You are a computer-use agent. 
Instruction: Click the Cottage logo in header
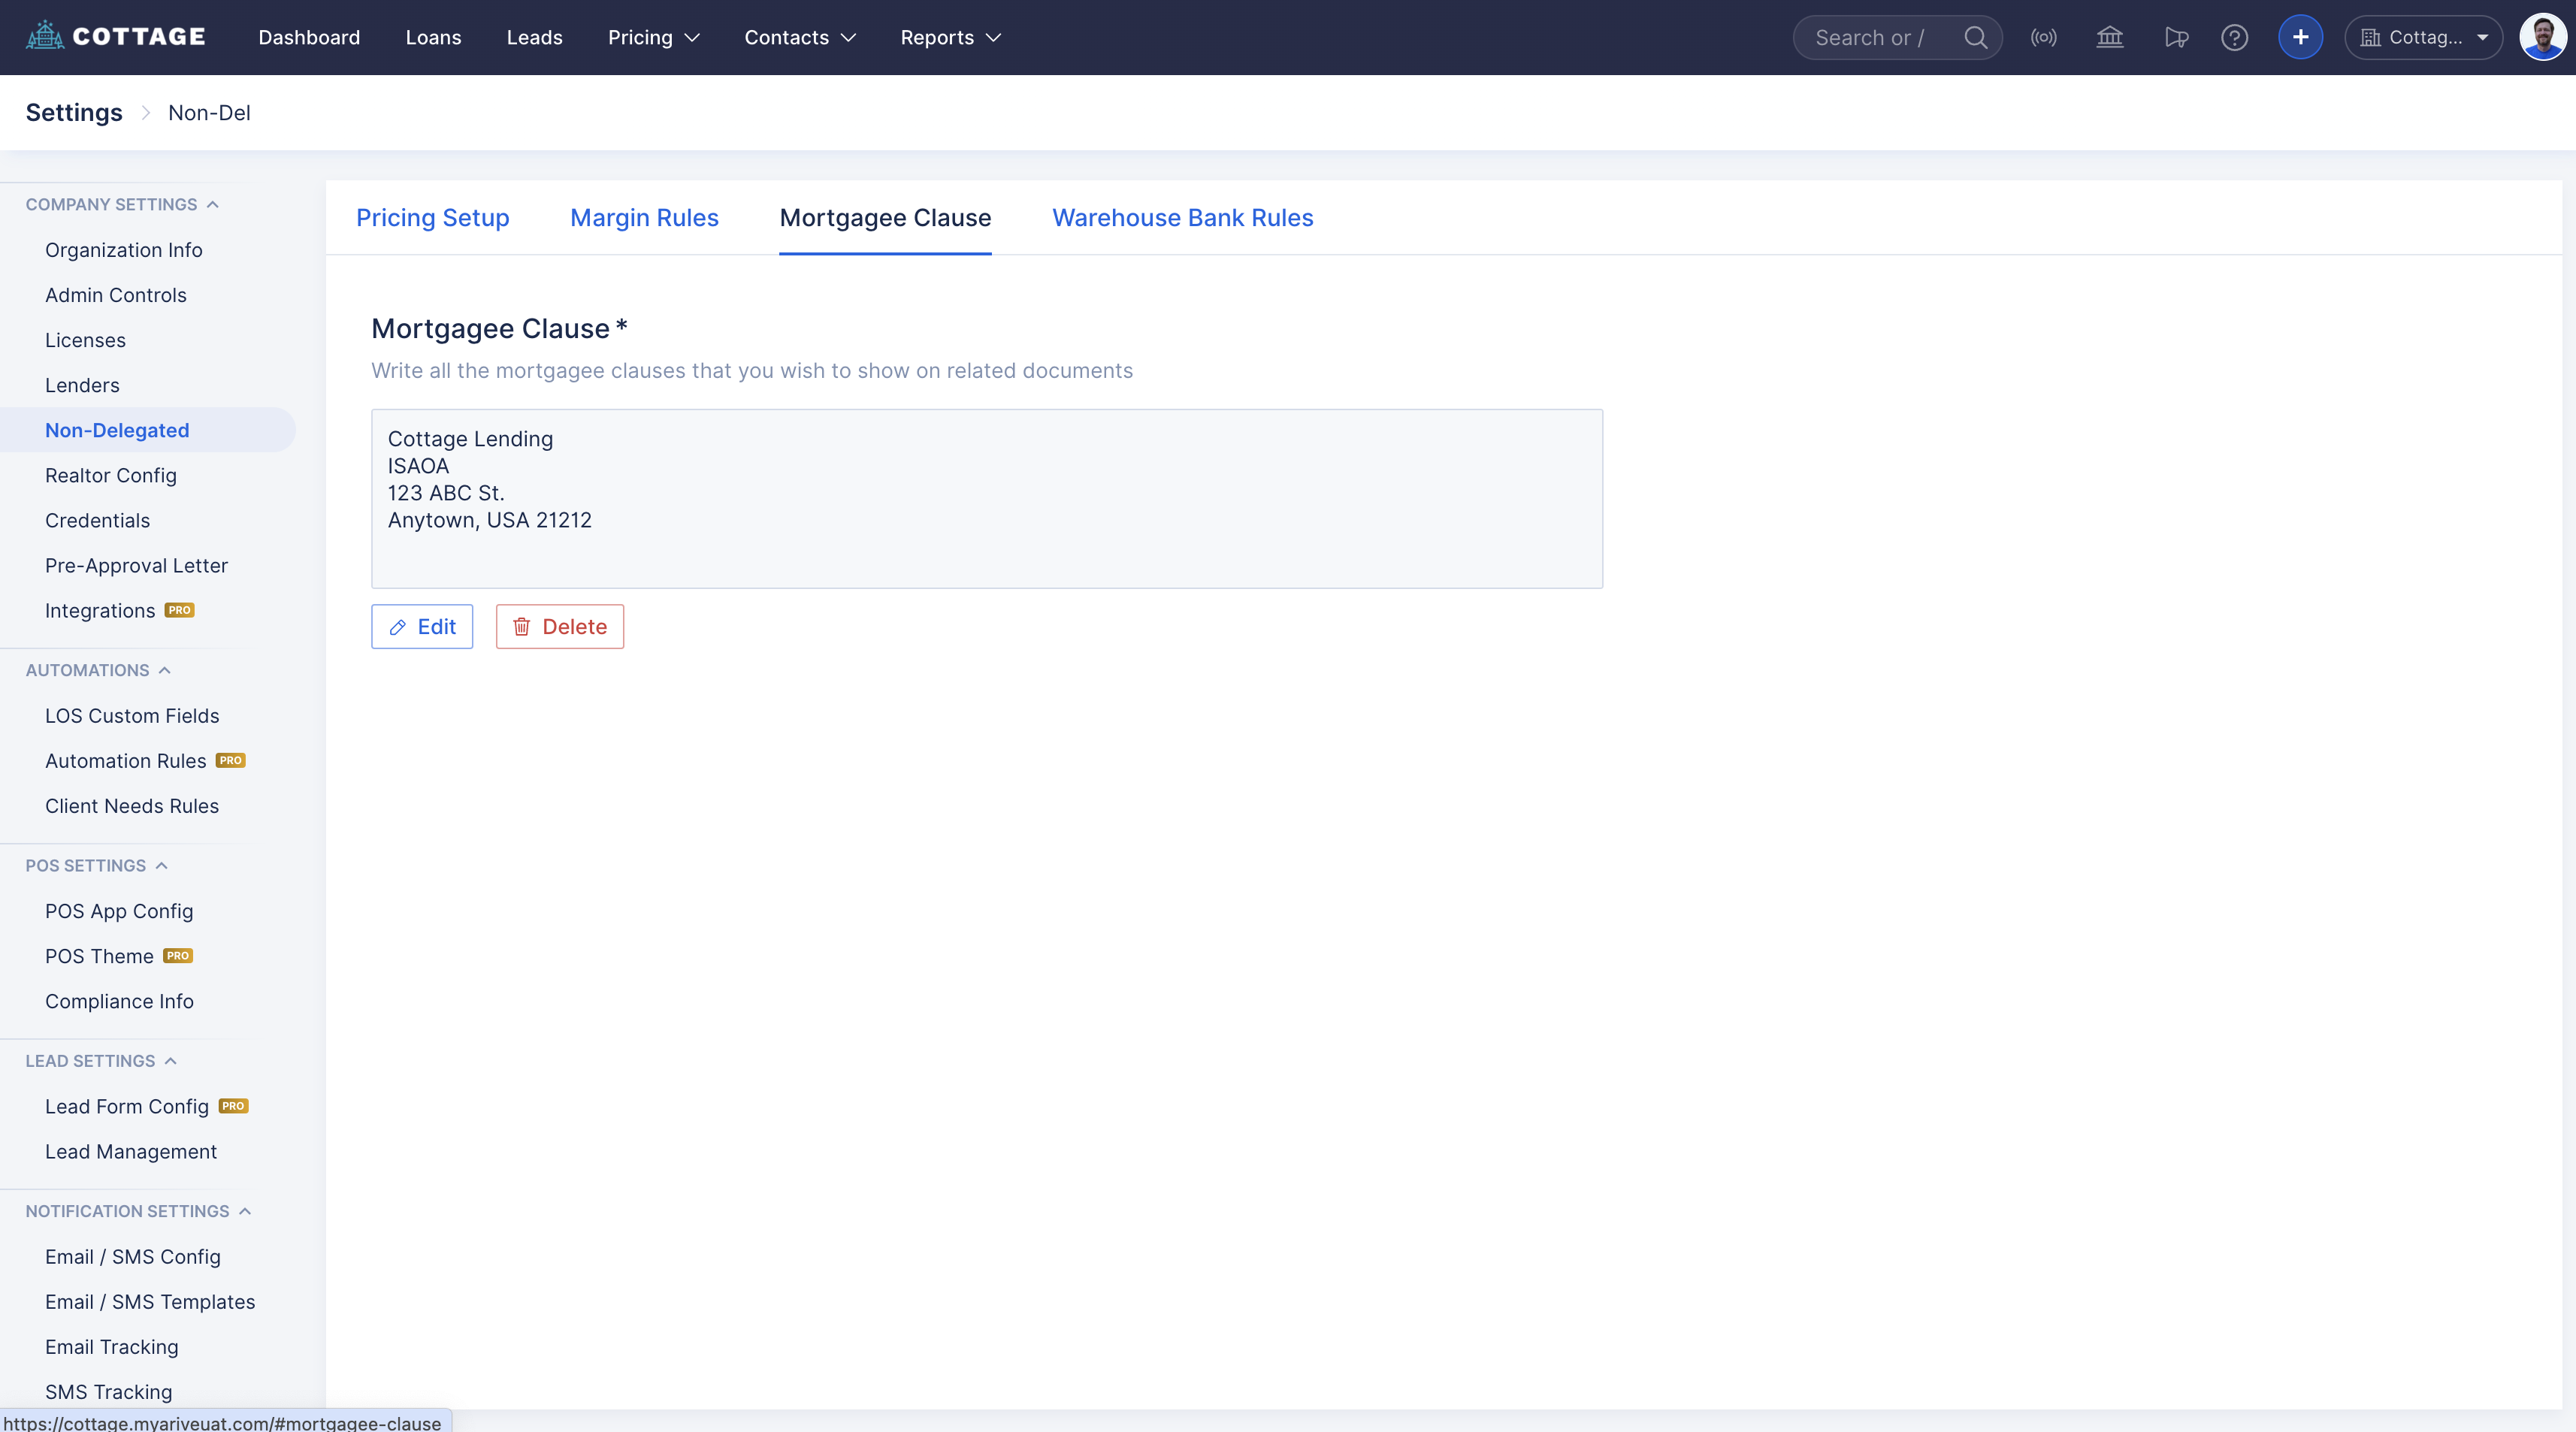click(x=116, y=37)
